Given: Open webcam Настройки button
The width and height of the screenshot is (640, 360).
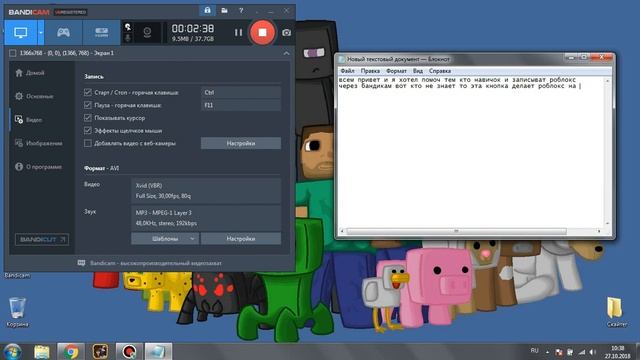Looking at the screenshot, I should [x=241, y=143].
